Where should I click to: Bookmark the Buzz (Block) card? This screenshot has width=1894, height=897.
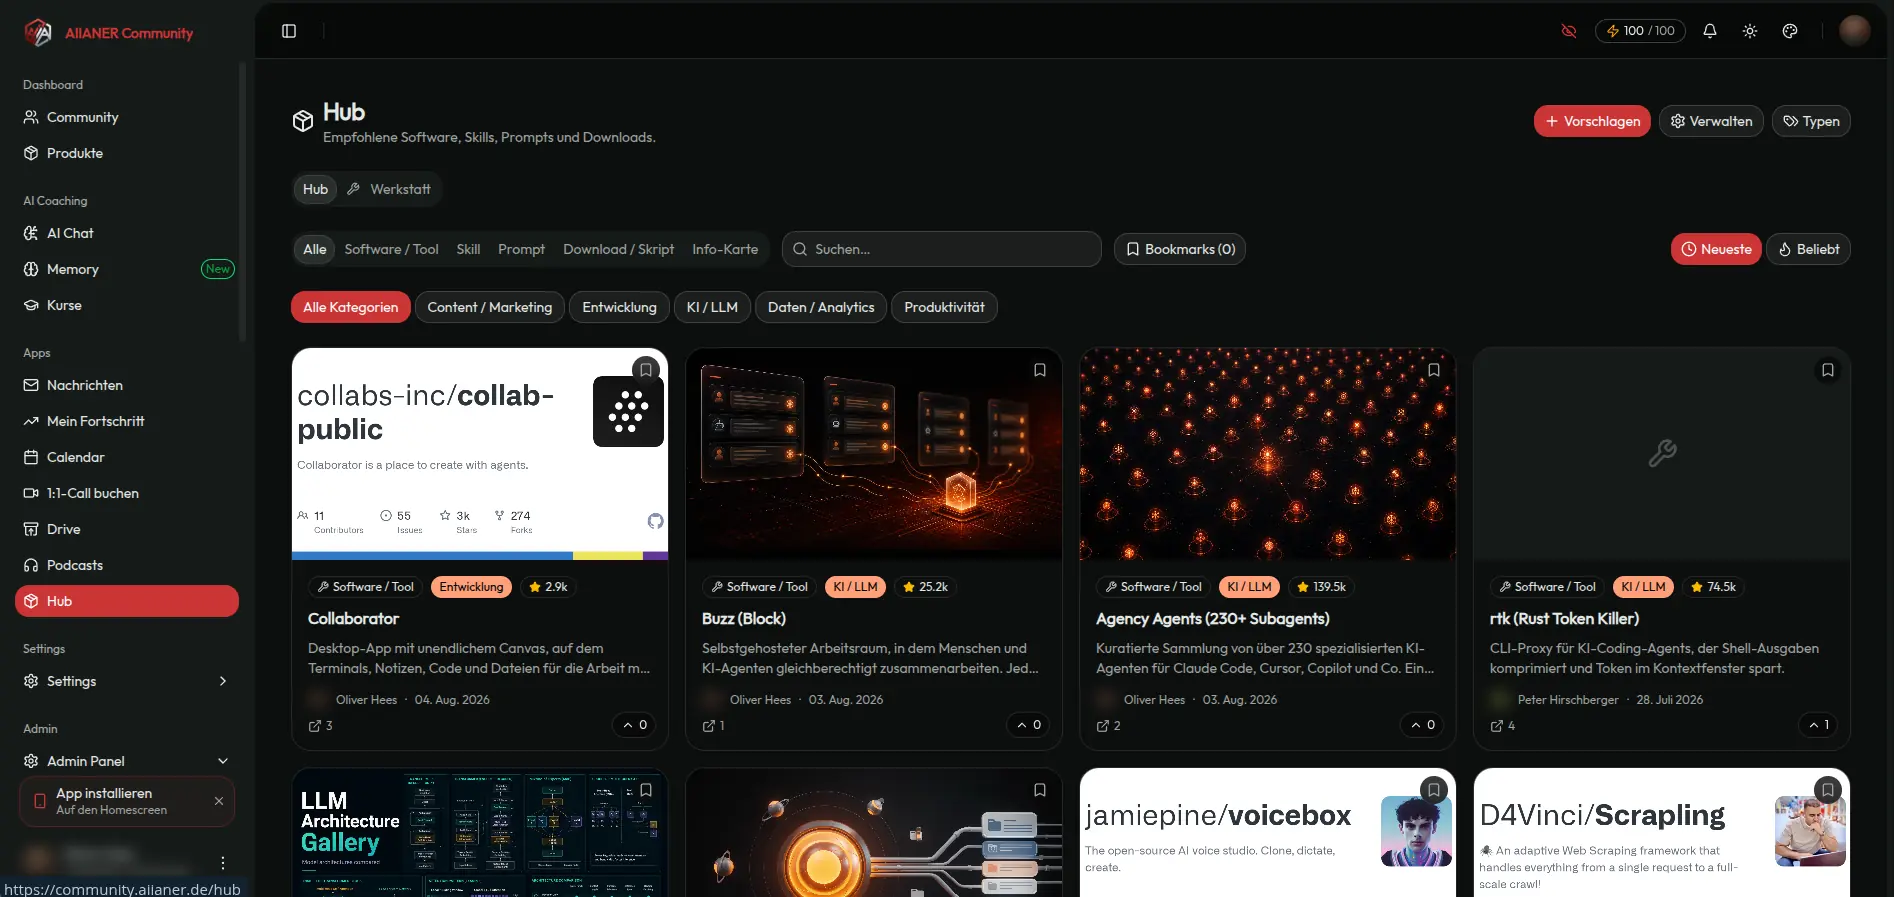1040,370
